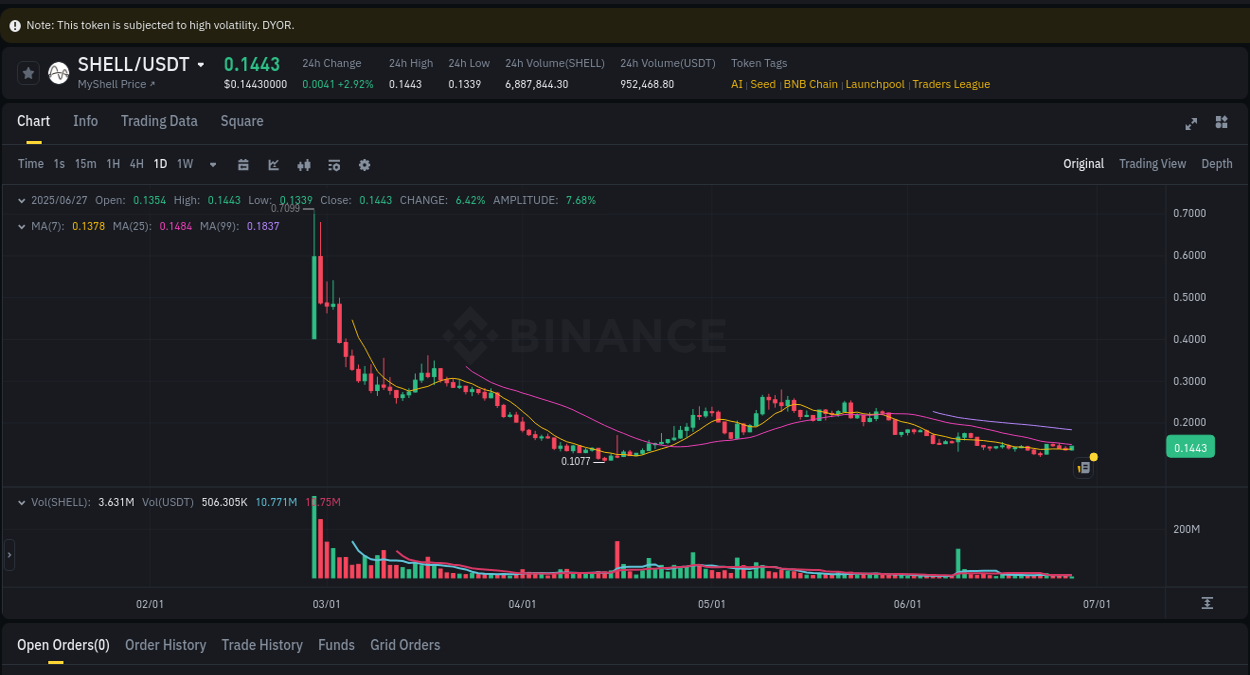
Task: Open the extra timeframes dropdown arrow
Action: [212, 164]
